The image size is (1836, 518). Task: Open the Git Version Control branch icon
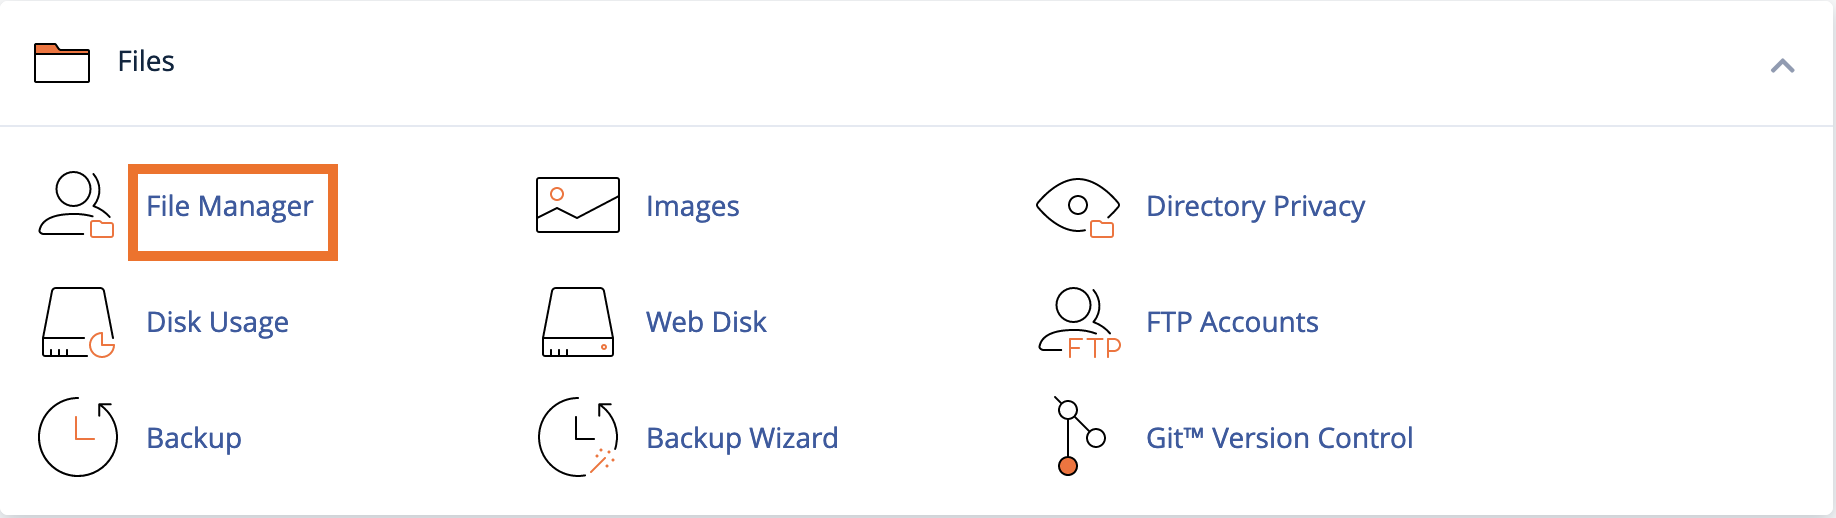[1080, 436]
